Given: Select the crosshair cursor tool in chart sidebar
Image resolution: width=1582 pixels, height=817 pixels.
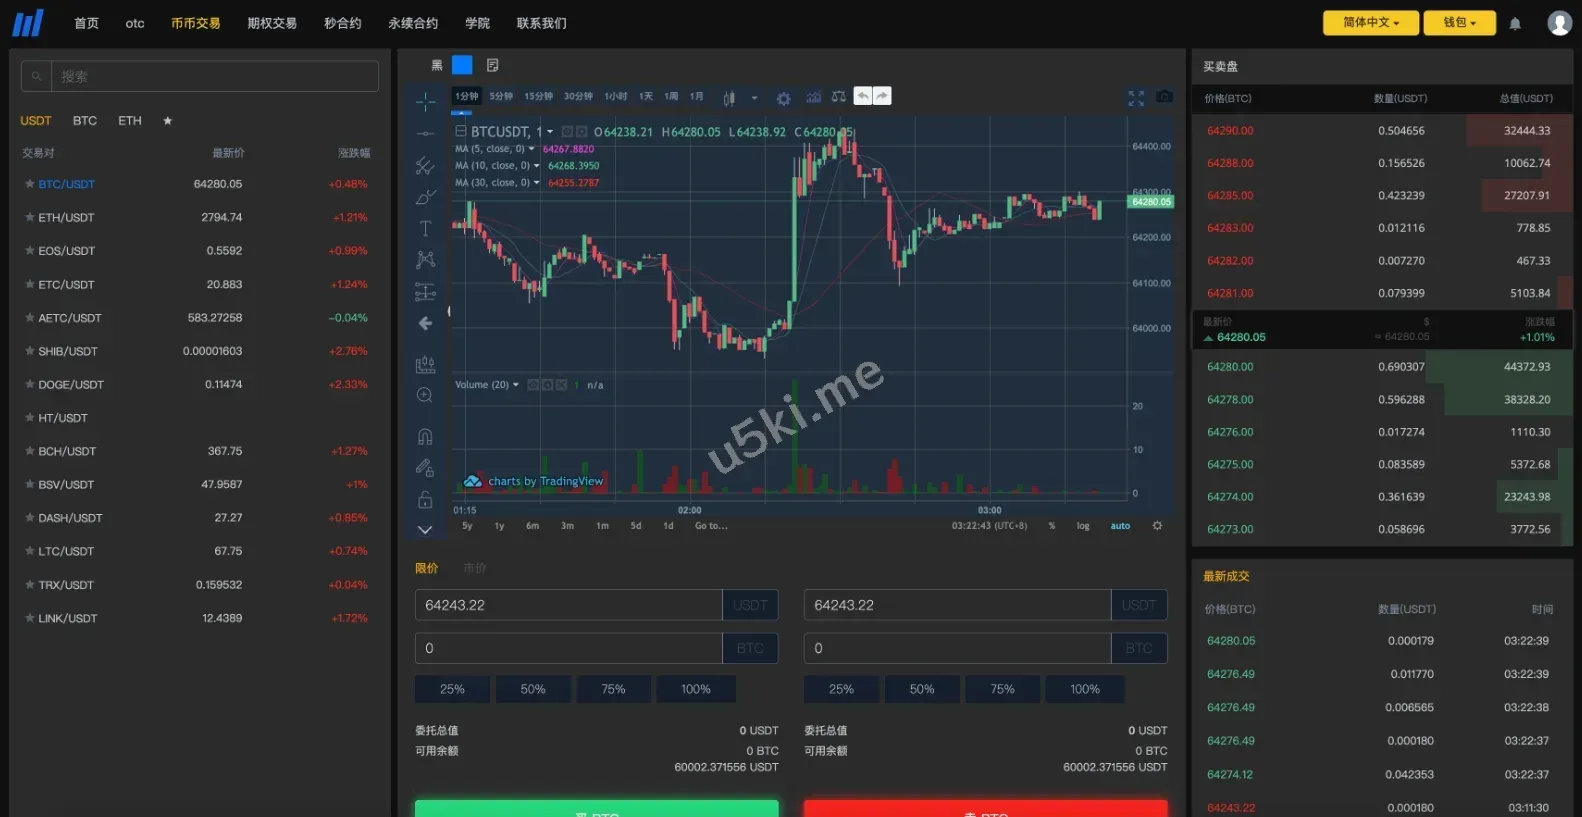Looking at the screenshot, I should pos(425,102).
